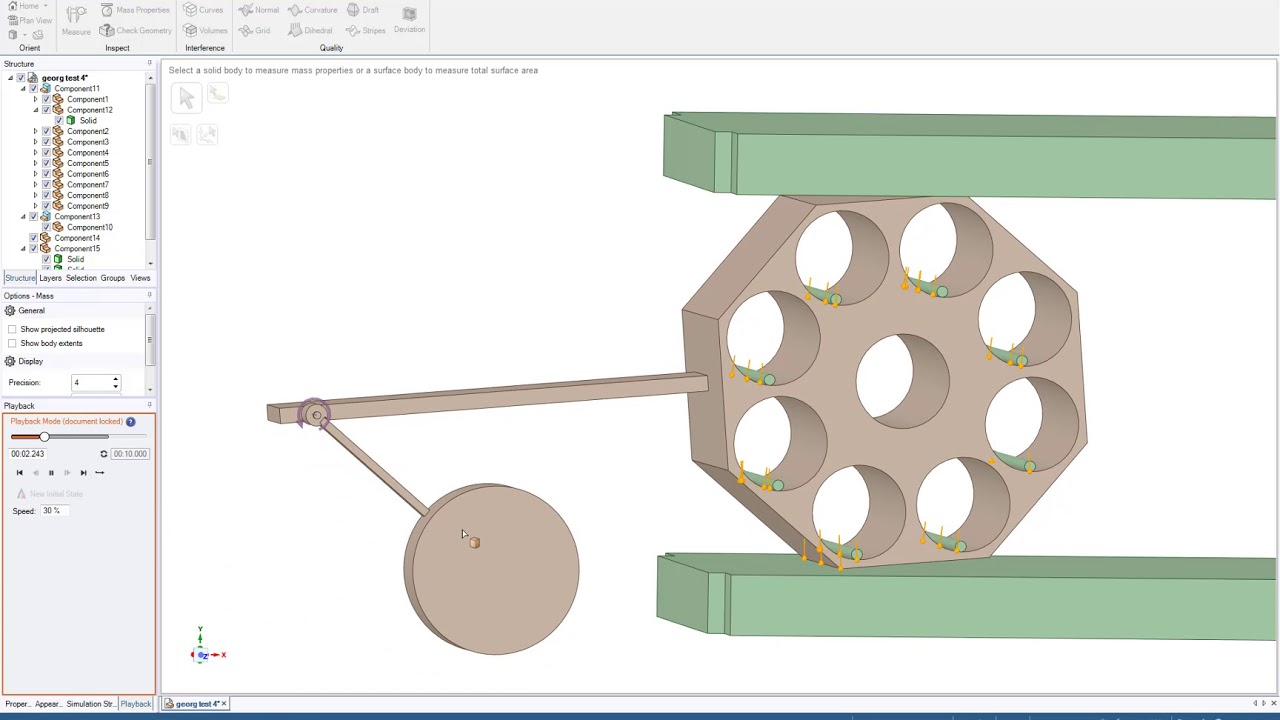The height and width of the screenshot is (720, 1280).
Task: Switch to the Groups tab
Action: click(x=112, y=278)
